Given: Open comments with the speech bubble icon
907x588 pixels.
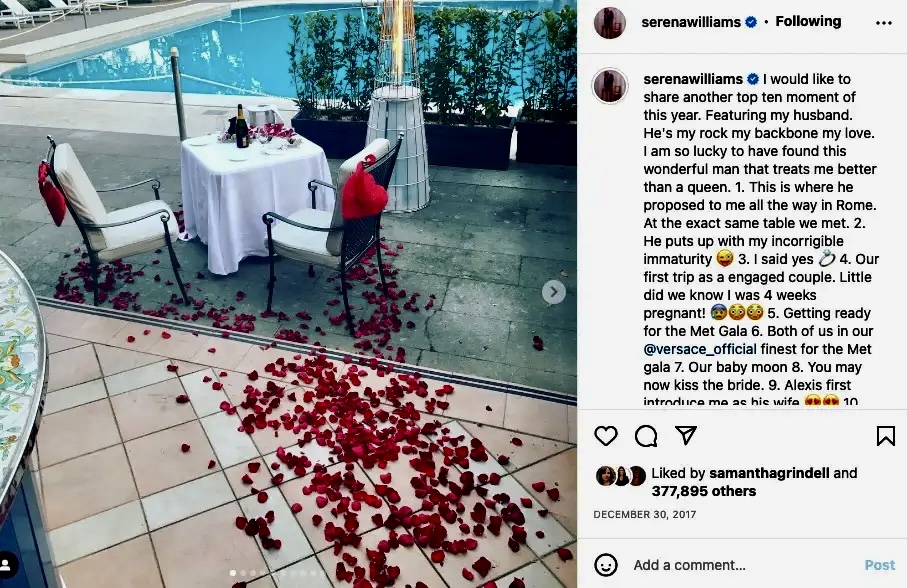Looking at the screenshot, I should (x=646, y=436).
